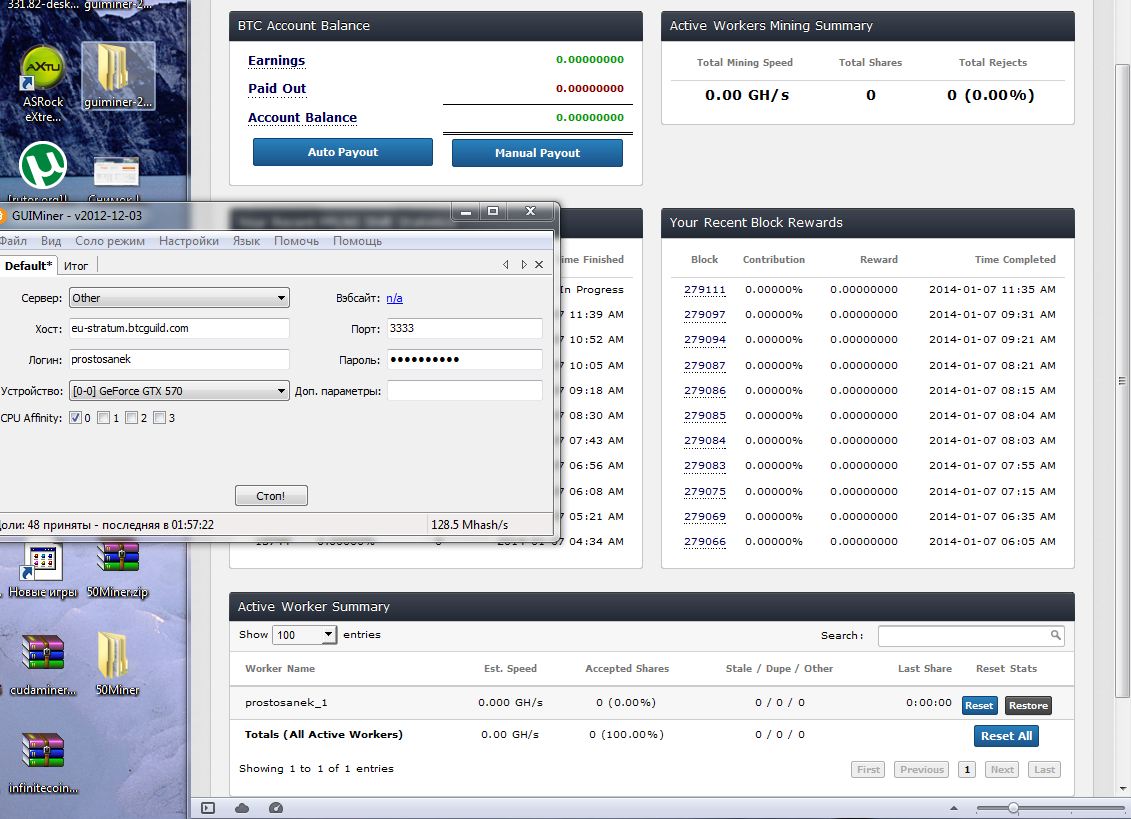Viewport: 1131px width, 819px height.
Task: Open the Earnings link
Action: (277, 61)
